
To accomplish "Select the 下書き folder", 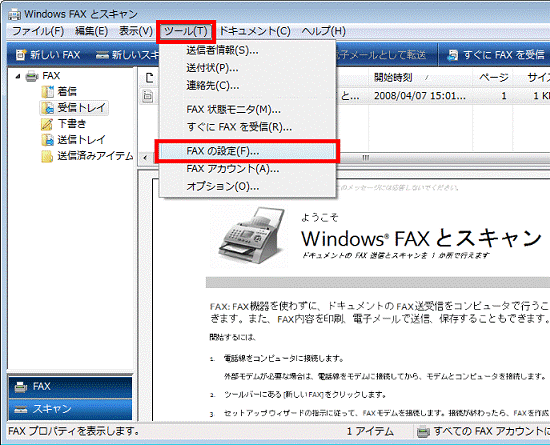I will (x=72, y=124).
